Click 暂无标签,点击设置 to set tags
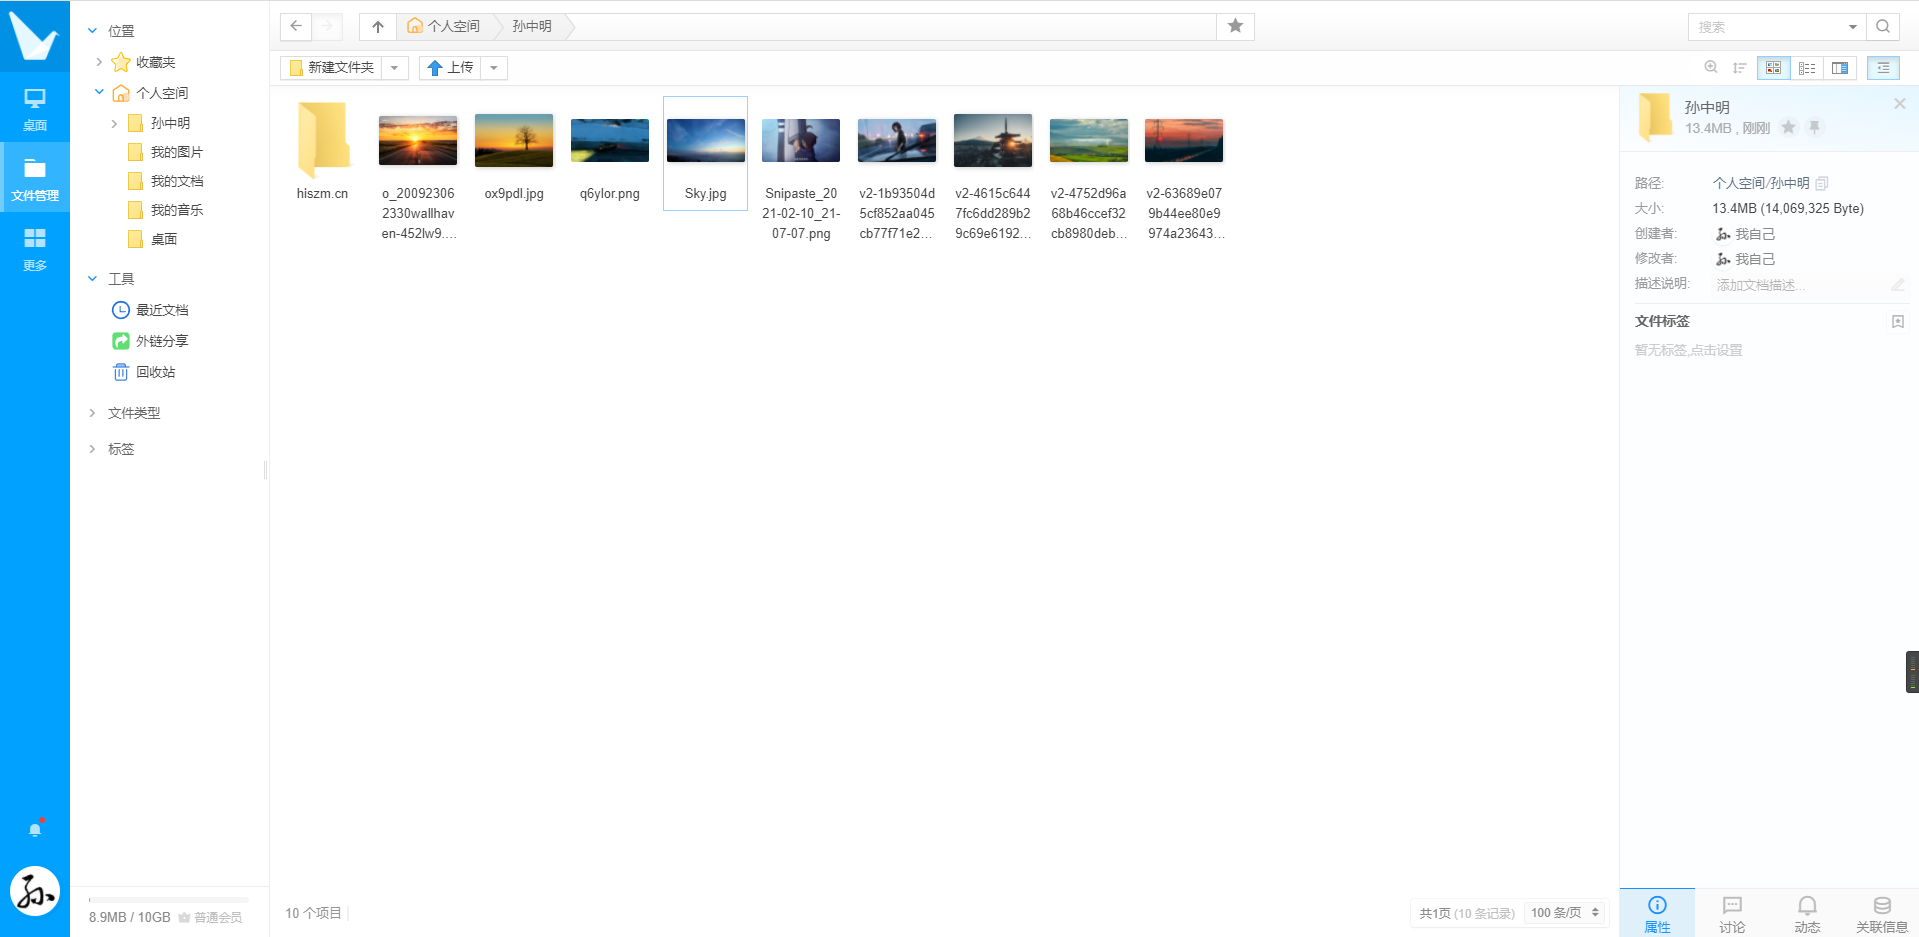Screen dimensions: 1919x937 (1688, 350)
